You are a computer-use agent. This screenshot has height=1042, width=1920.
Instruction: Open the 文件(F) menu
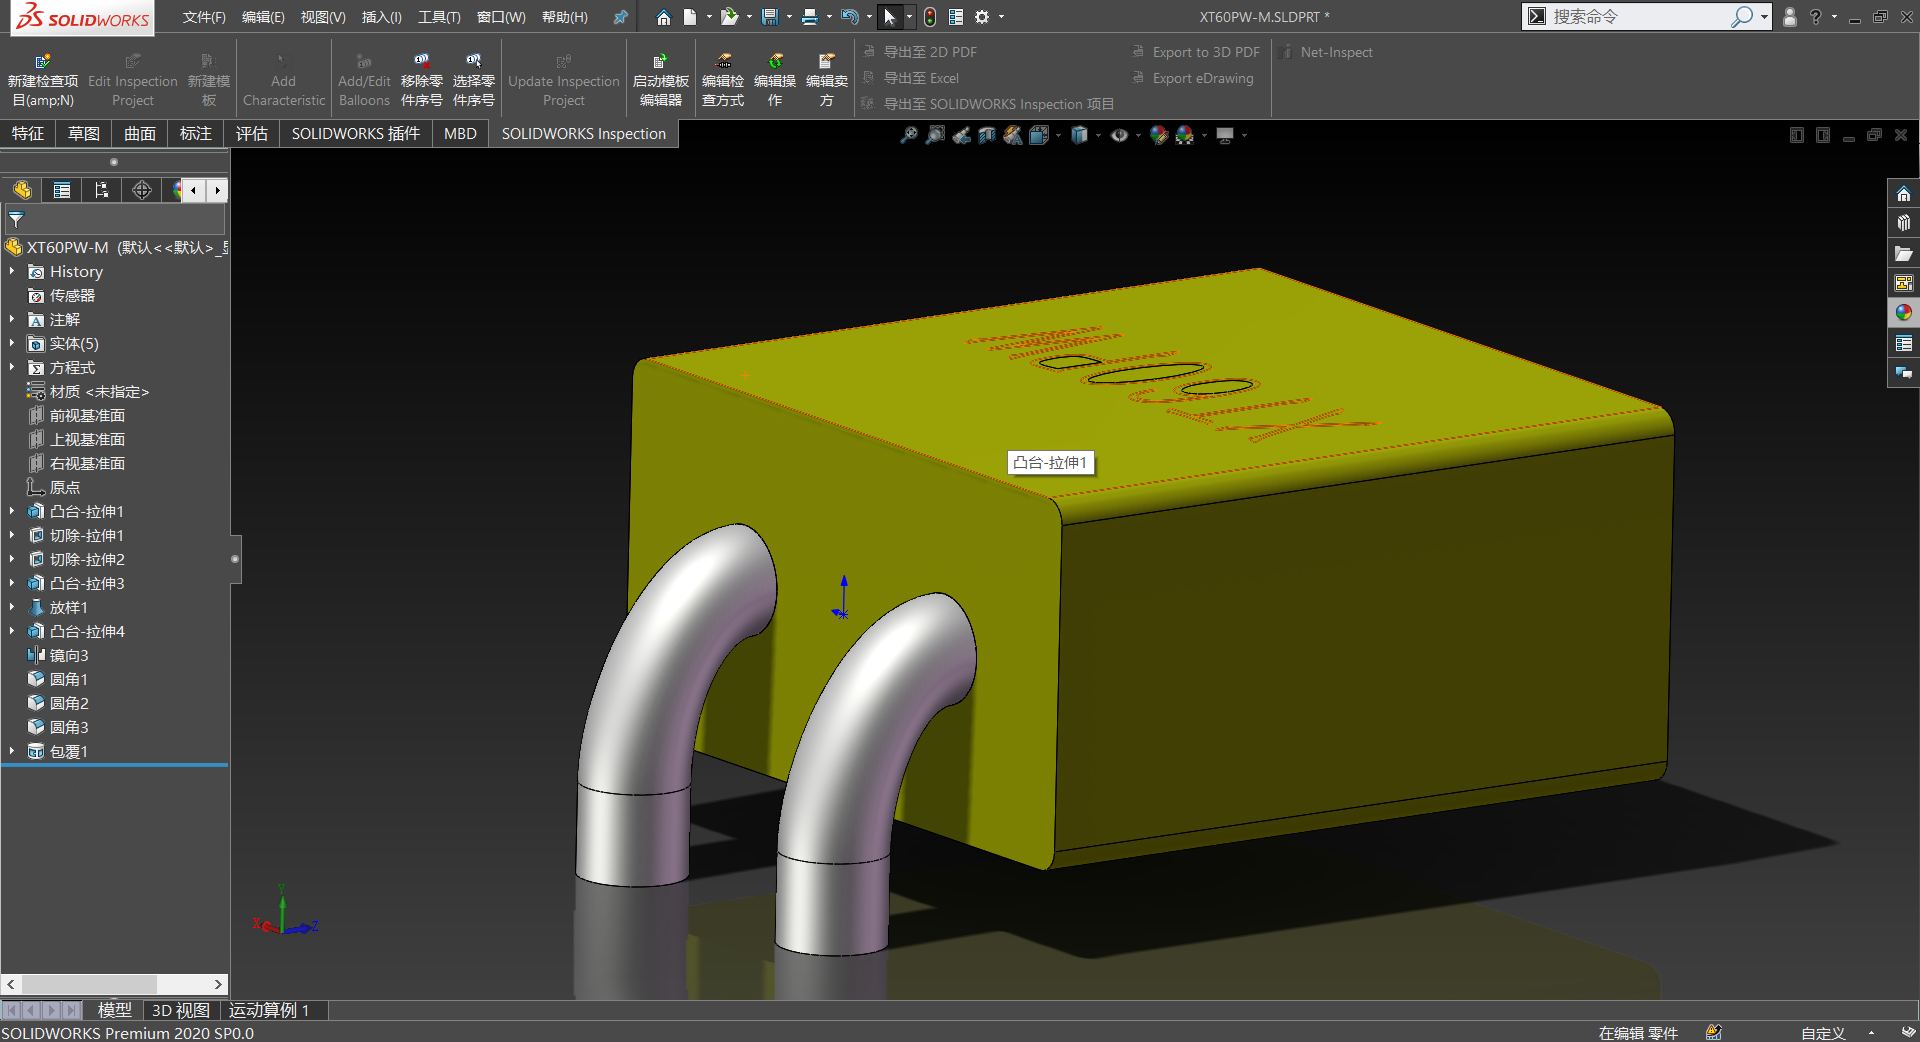coord(204,17)
